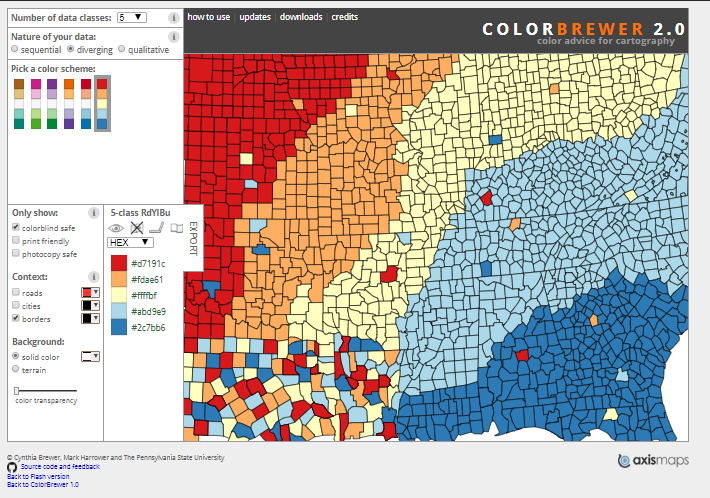Image resolution: width=710 pixels, height=498 pixels.
Task: Open the HEX color format dropdown
Action: point(130,242)
